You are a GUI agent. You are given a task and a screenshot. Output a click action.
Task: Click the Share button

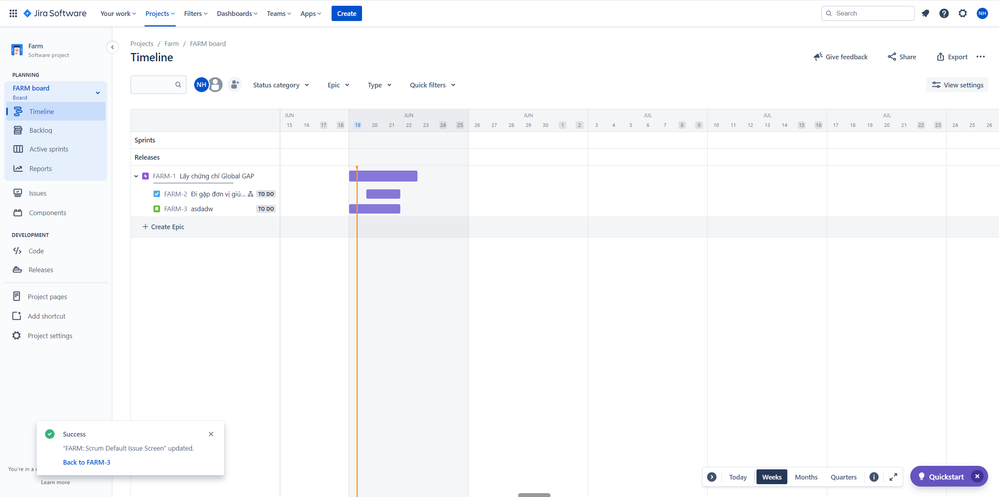[x=902, y=57]
